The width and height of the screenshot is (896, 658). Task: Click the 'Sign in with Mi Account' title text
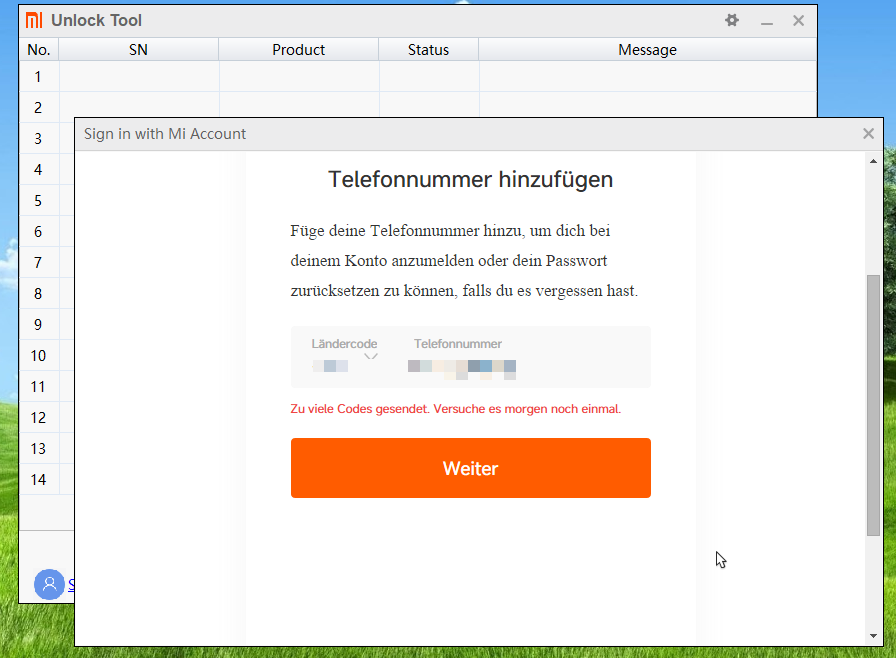click(165, 134)
